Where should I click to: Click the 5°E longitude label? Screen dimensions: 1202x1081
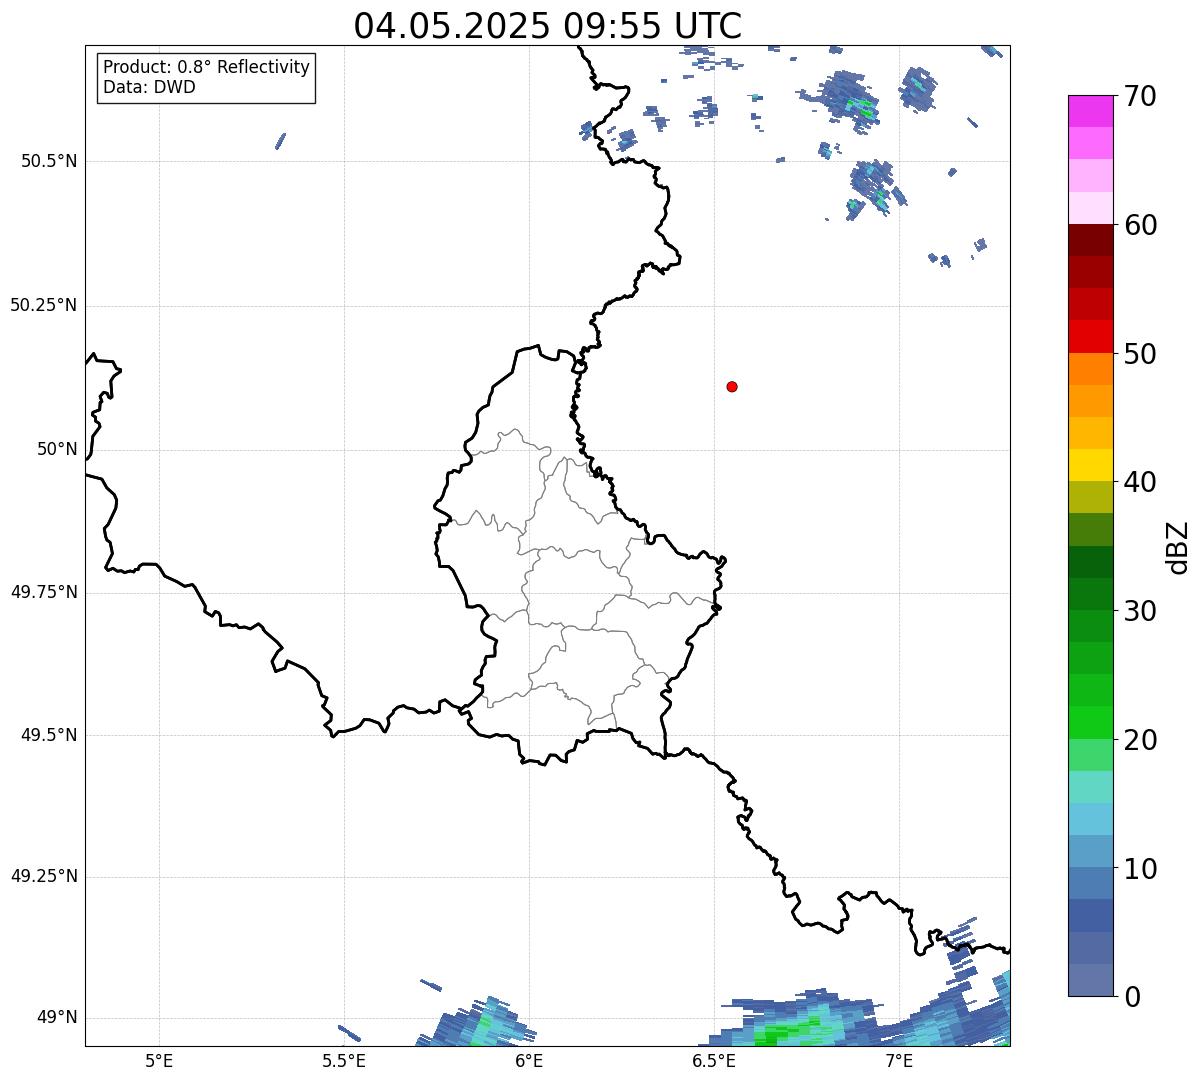(159, 1060)
